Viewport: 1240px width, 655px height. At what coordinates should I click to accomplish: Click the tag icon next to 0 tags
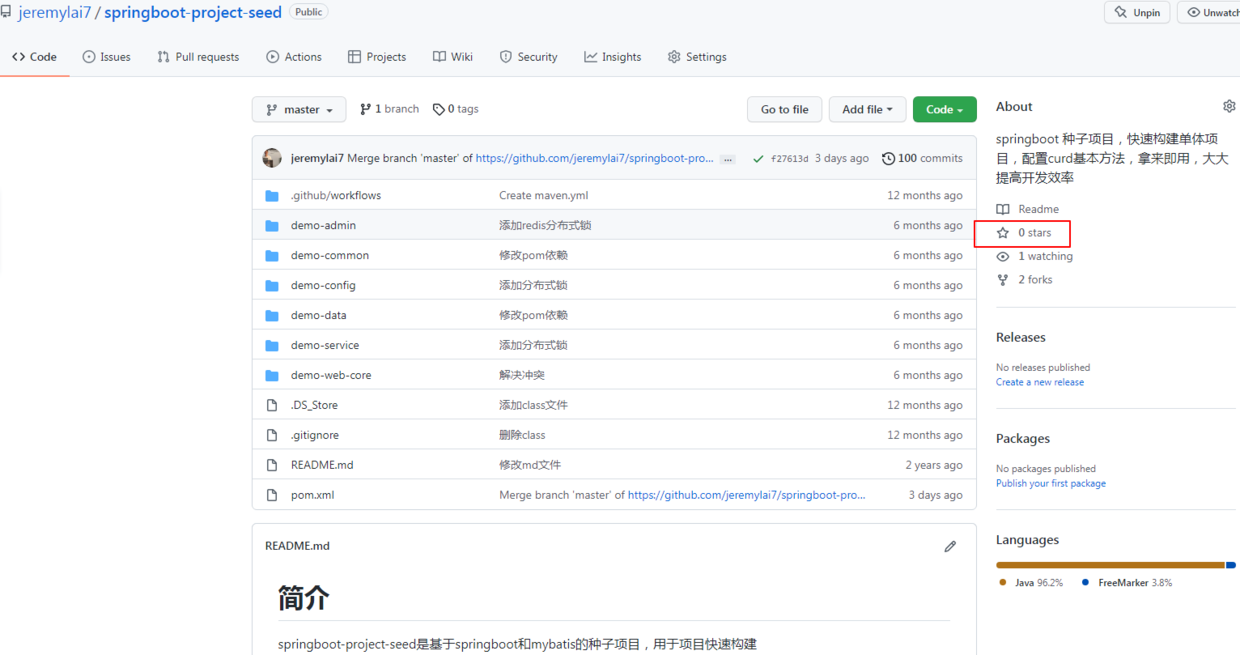438,109
